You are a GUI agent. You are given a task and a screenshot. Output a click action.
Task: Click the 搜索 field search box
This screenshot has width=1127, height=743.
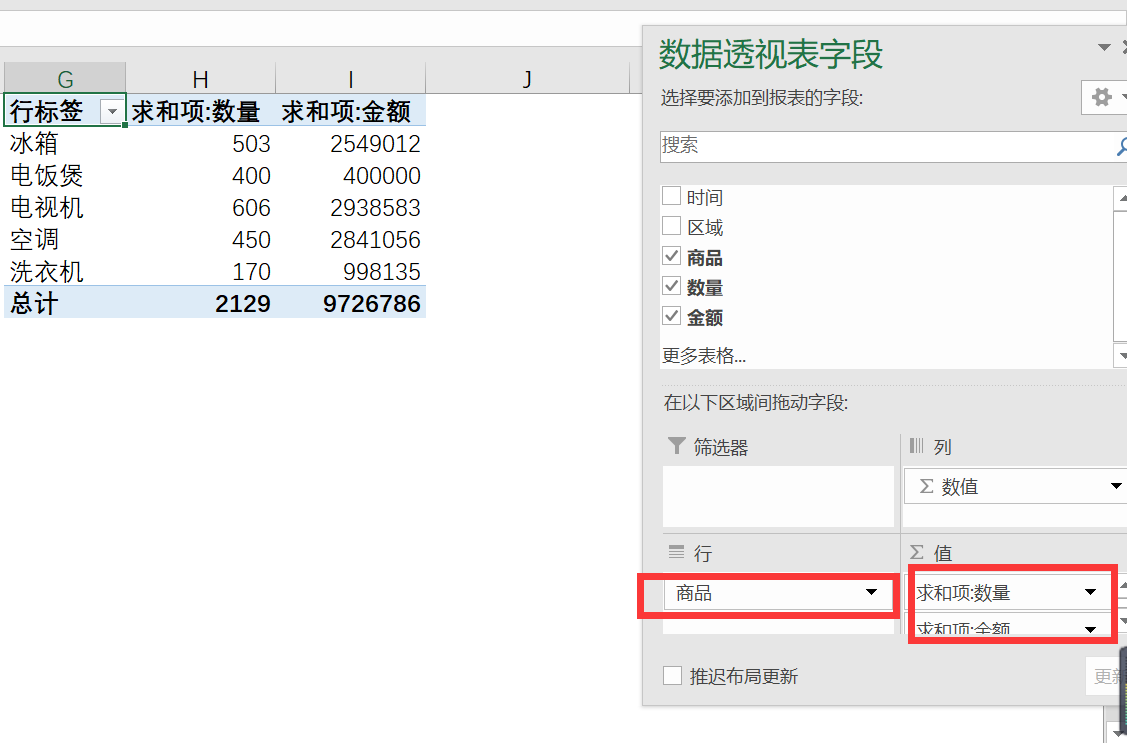coord(891,147)
